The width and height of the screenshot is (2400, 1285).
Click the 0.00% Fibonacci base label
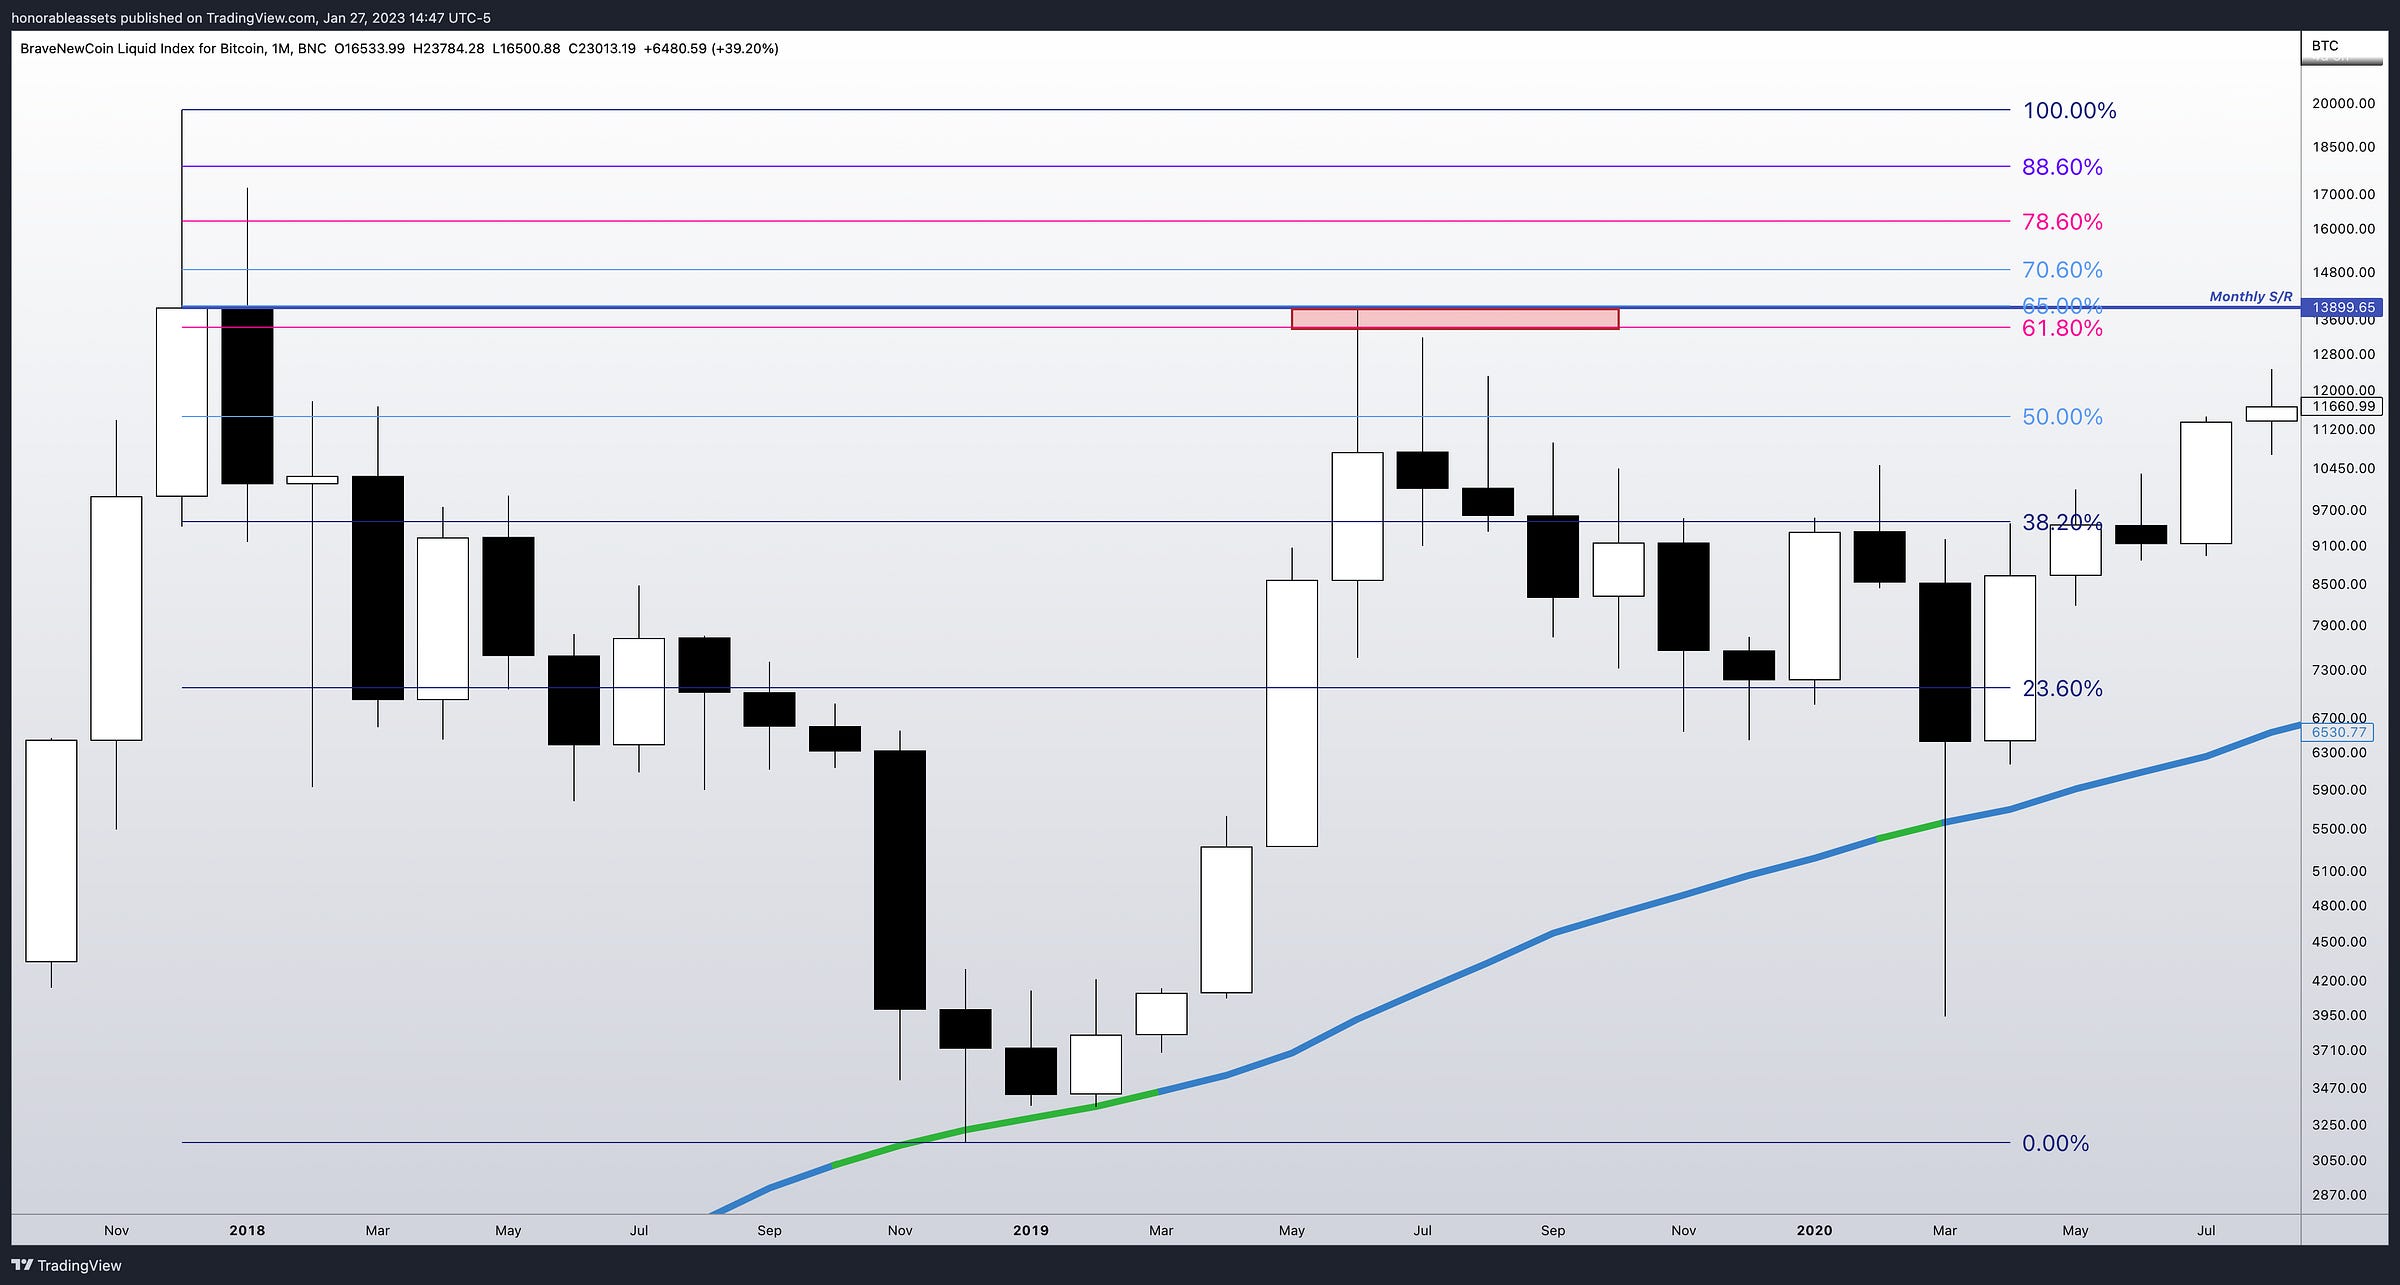[x=2055, y=1143]
